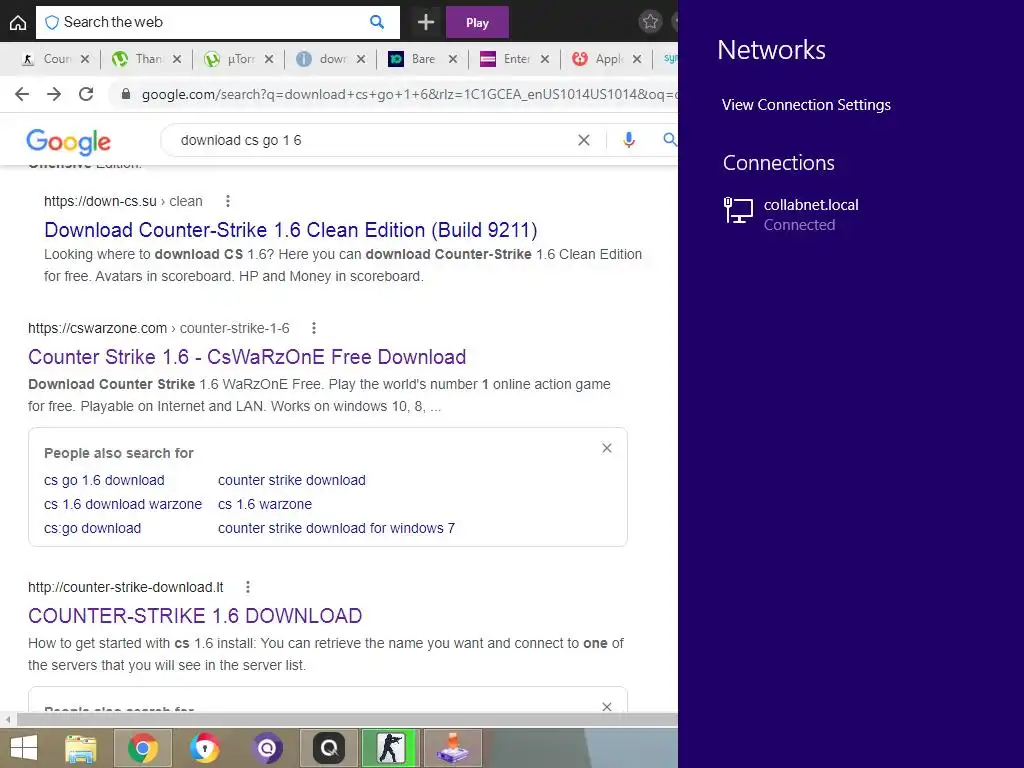Click the star favorites icon
This screenshot has height=768, width=1024.
(x=650, y=22)
